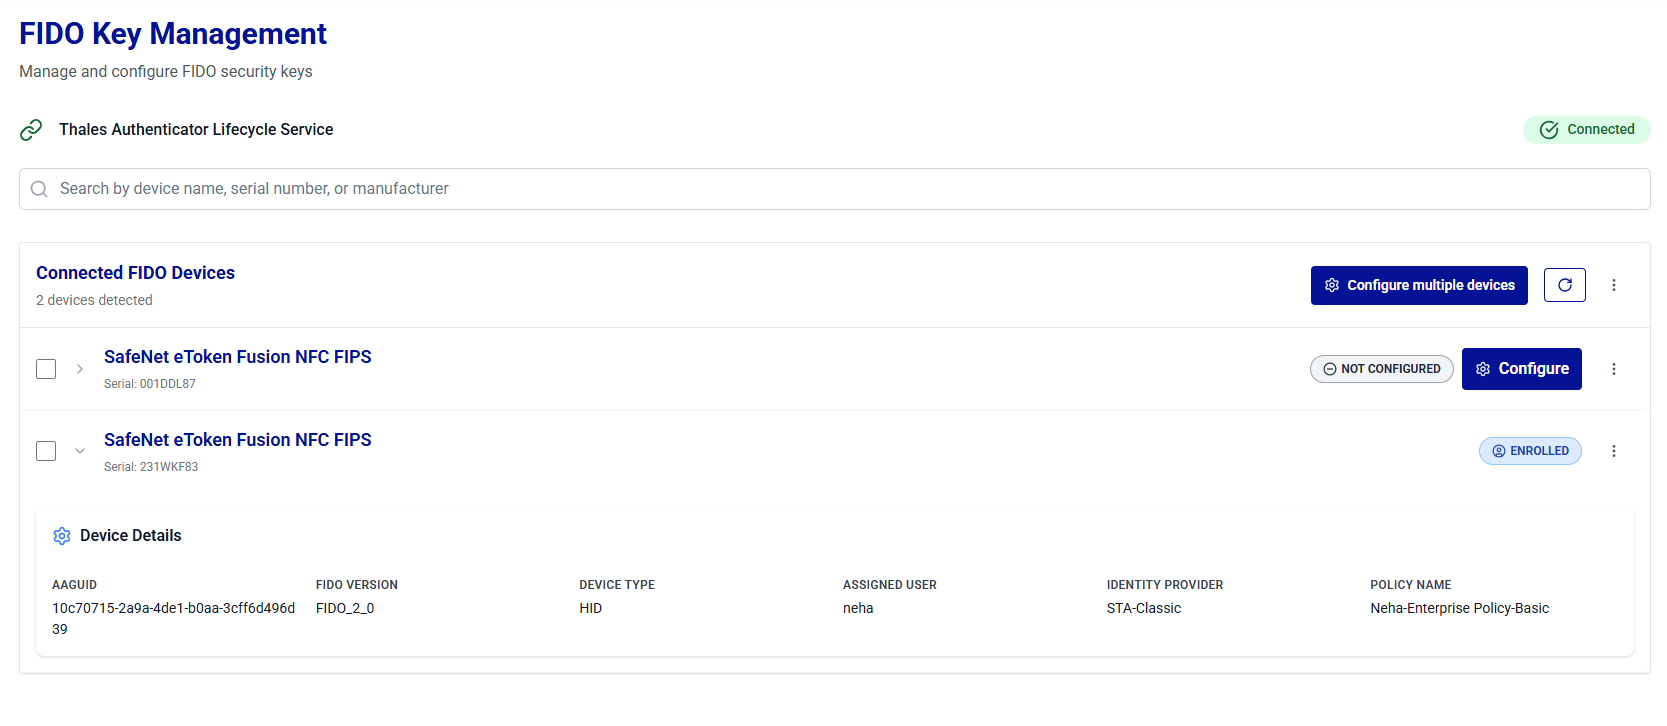Click the ASSIGNED USER column label
The image size is (1667, 726).
tap(890, 585)
